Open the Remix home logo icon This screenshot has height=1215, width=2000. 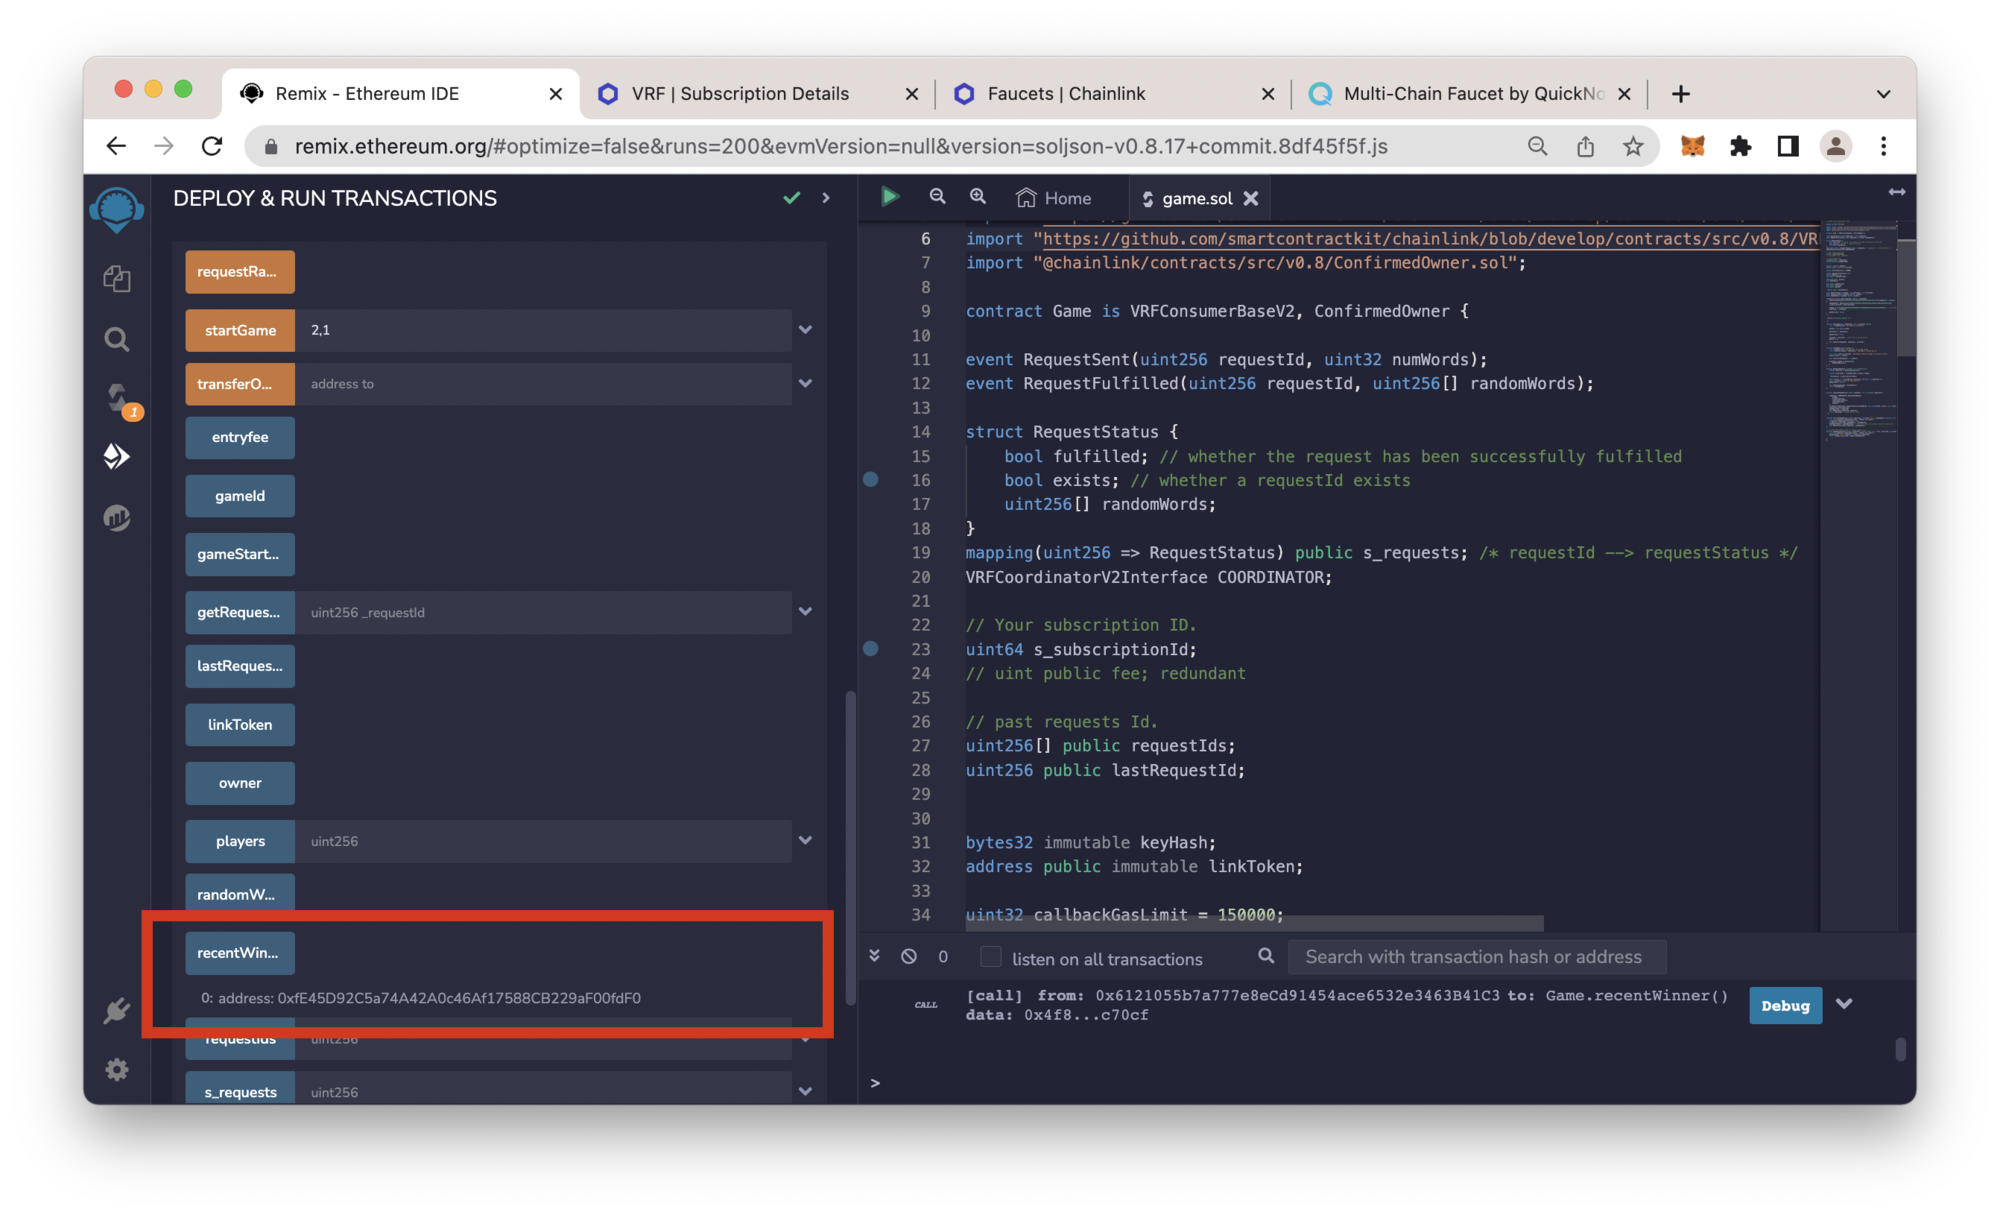(117, 209)
